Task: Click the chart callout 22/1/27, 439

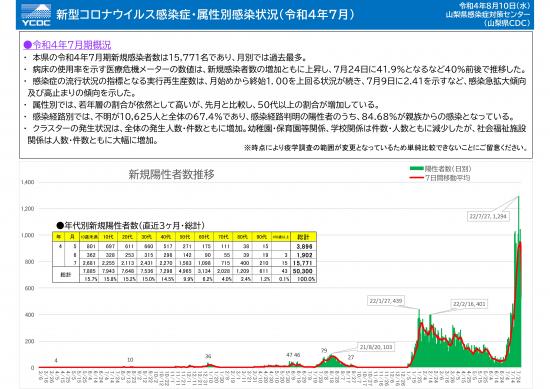Action: click(x=385, y=301)
